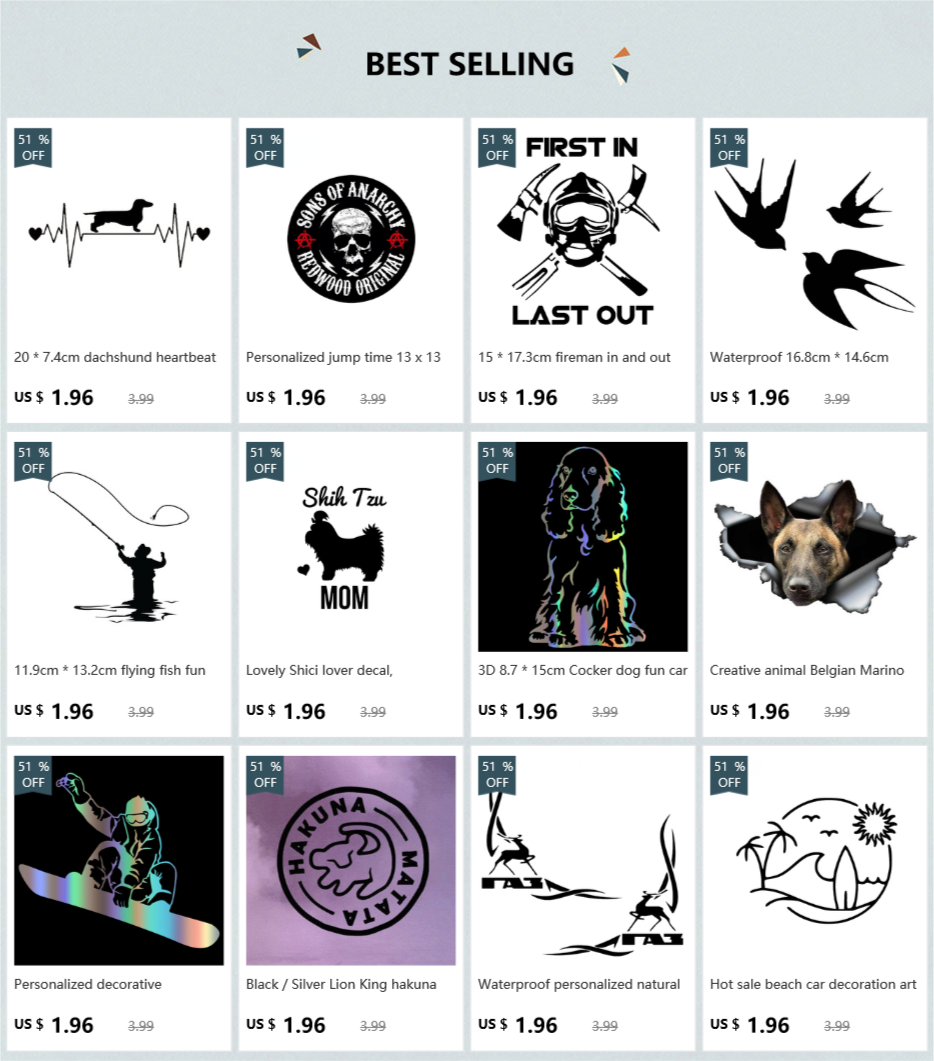Screen dimensions: 934x1061
Task: View the Belgian Malinois torn metal sticker
Action: (x=814, y=547)
